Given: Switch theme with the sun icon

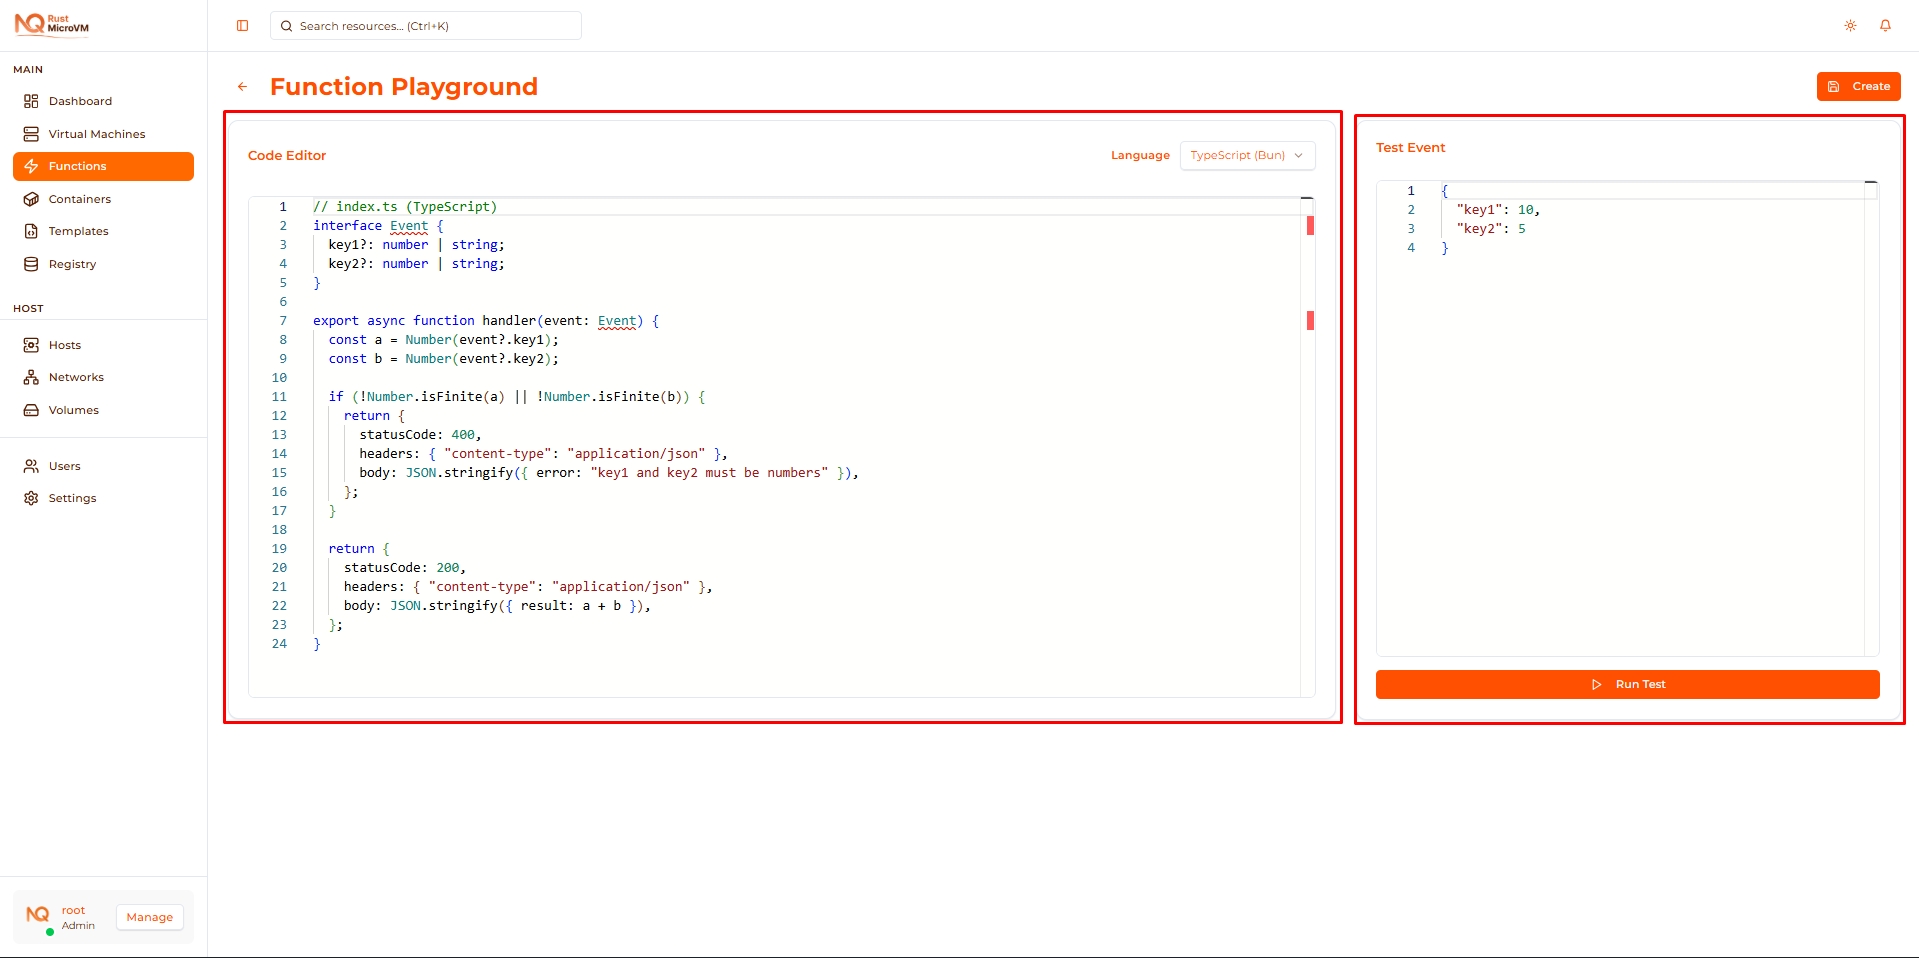Looking at the screenshot, I should (1850, 26).
